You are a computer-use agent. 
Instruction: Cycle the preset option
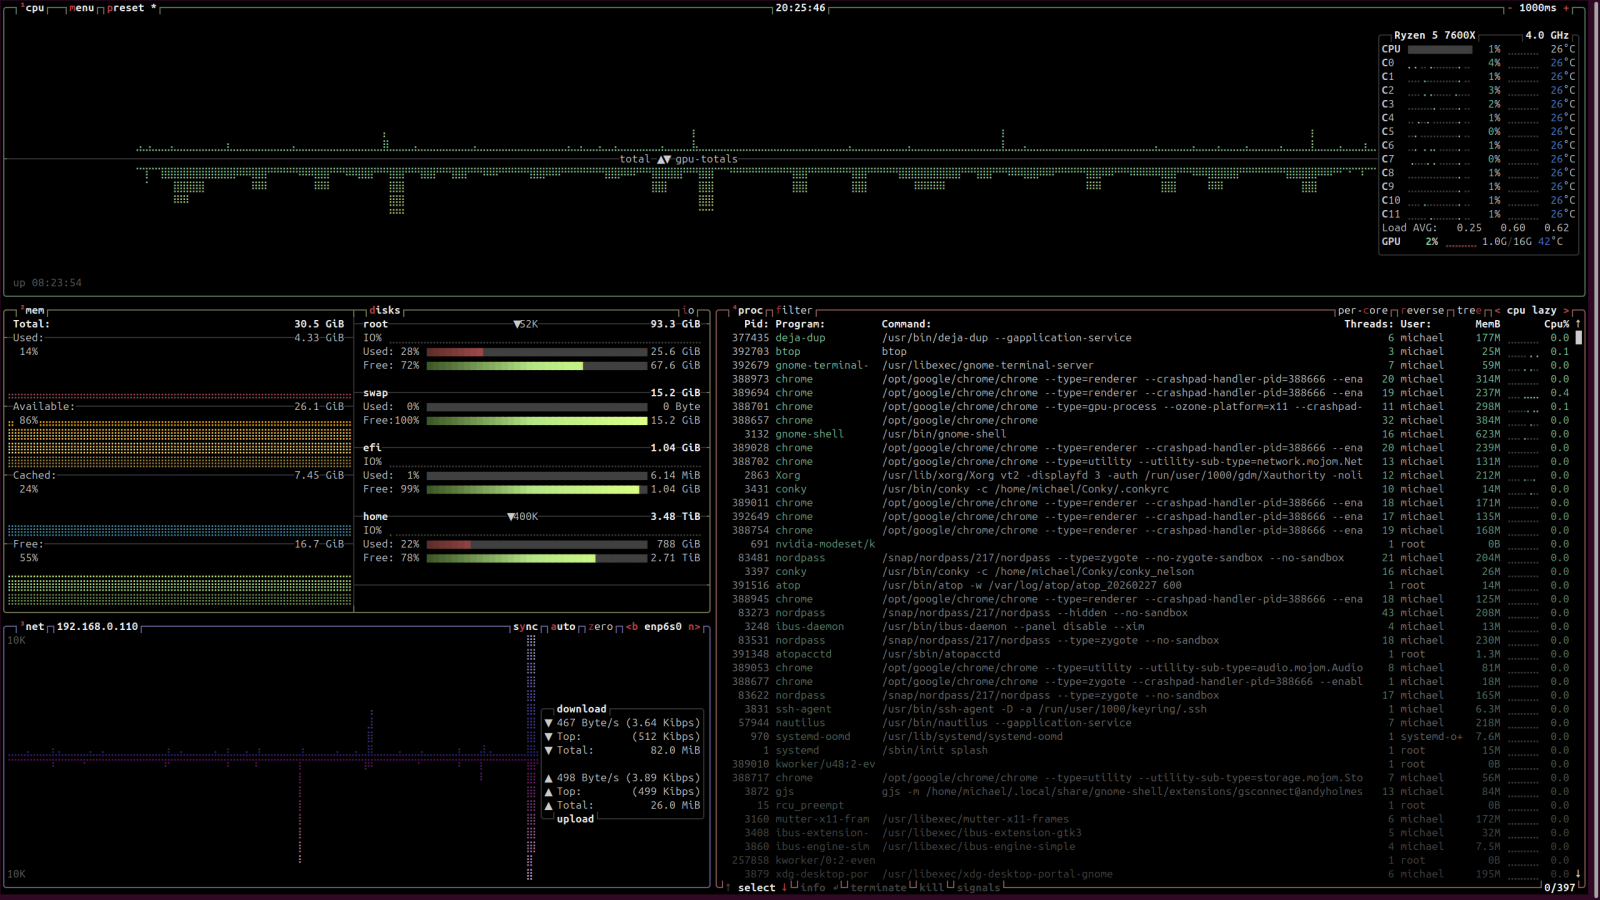tap(126, 8)
